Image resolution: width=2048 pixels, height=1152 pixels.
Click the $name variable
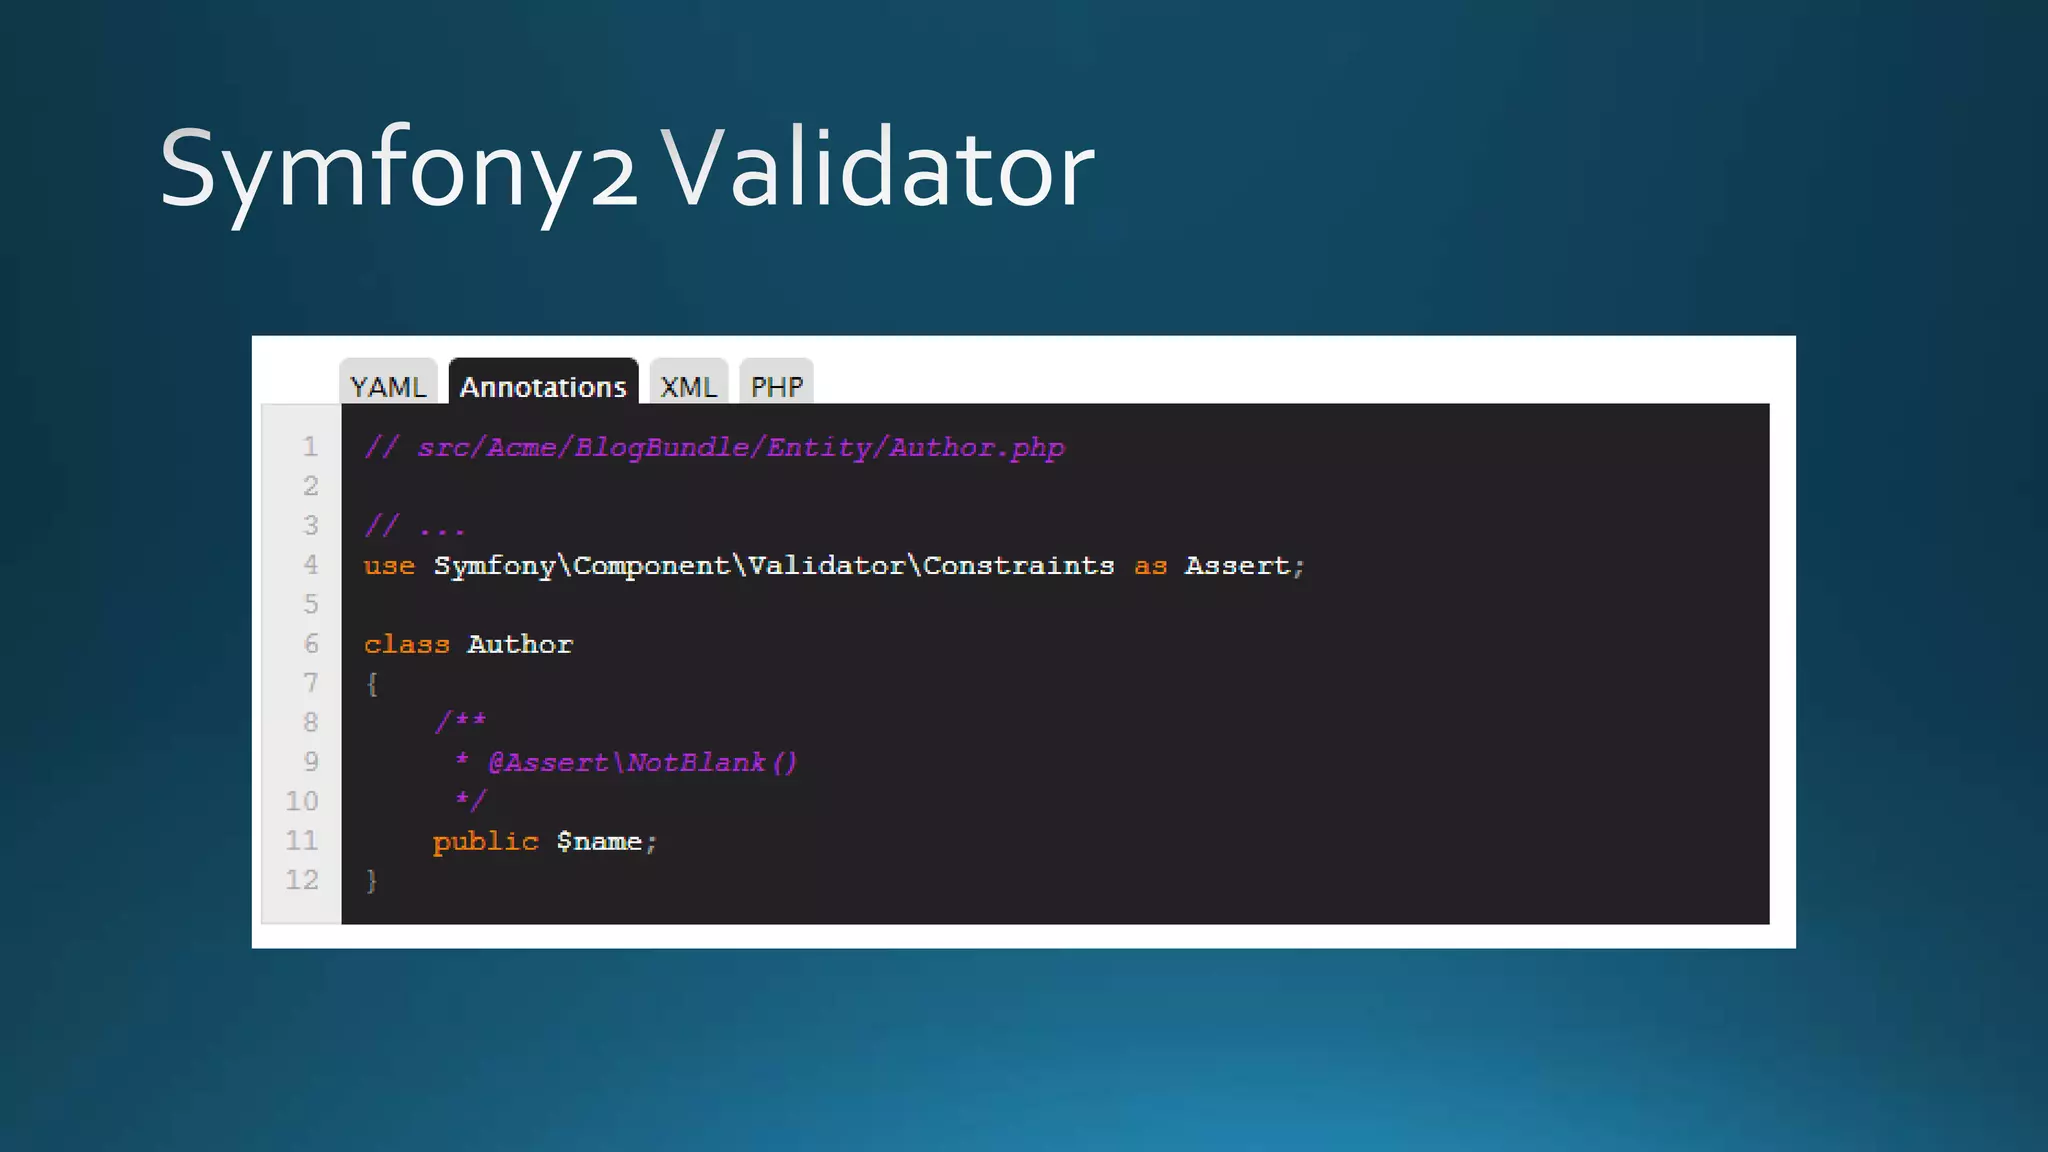pos(600,842)
